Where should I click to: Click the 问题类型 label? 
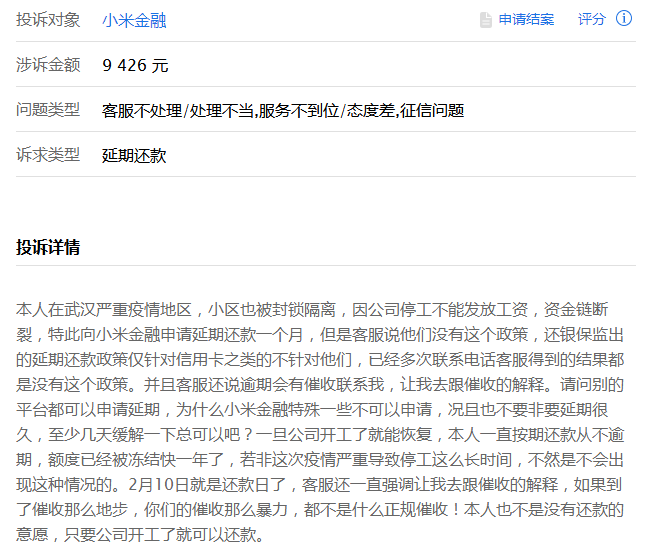pyautogui.click(x=48, y=110)
